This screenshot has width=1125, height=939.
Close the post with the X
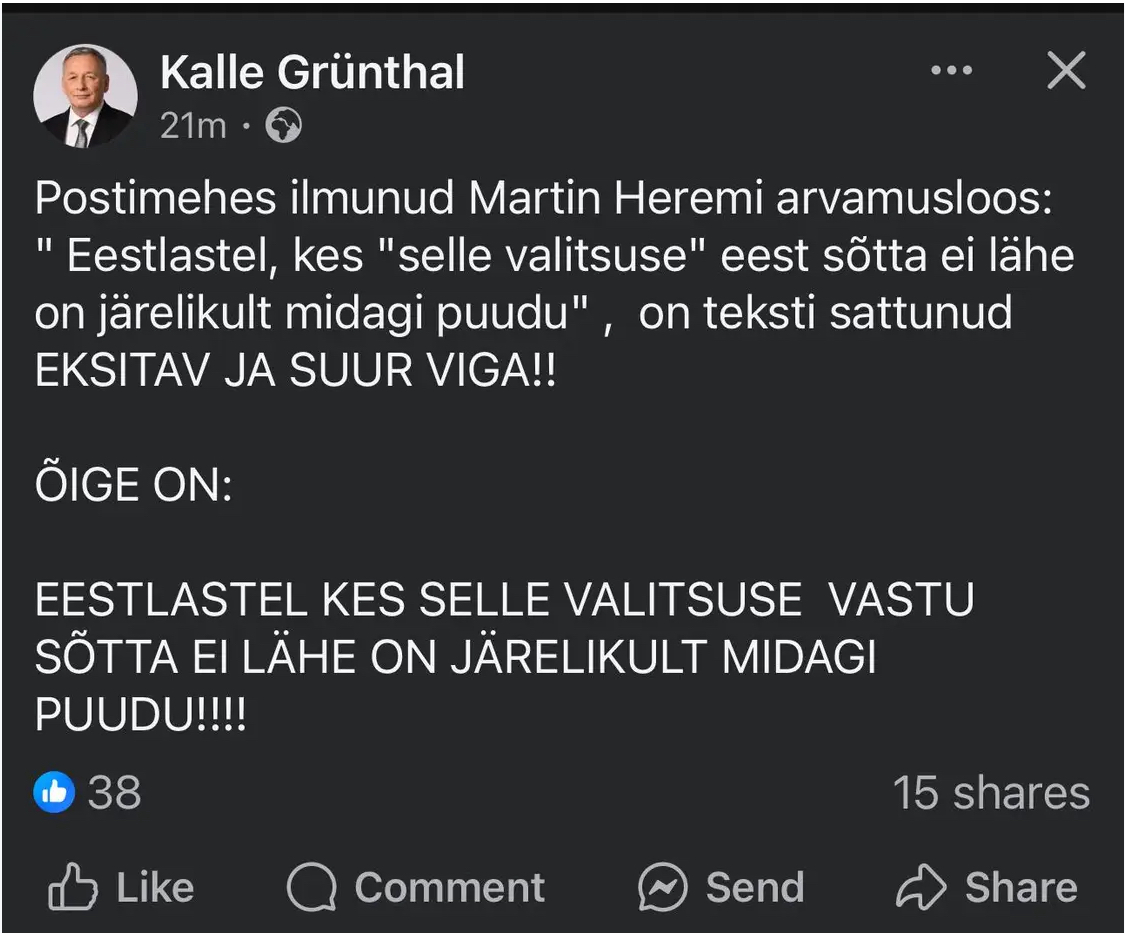1065,71
